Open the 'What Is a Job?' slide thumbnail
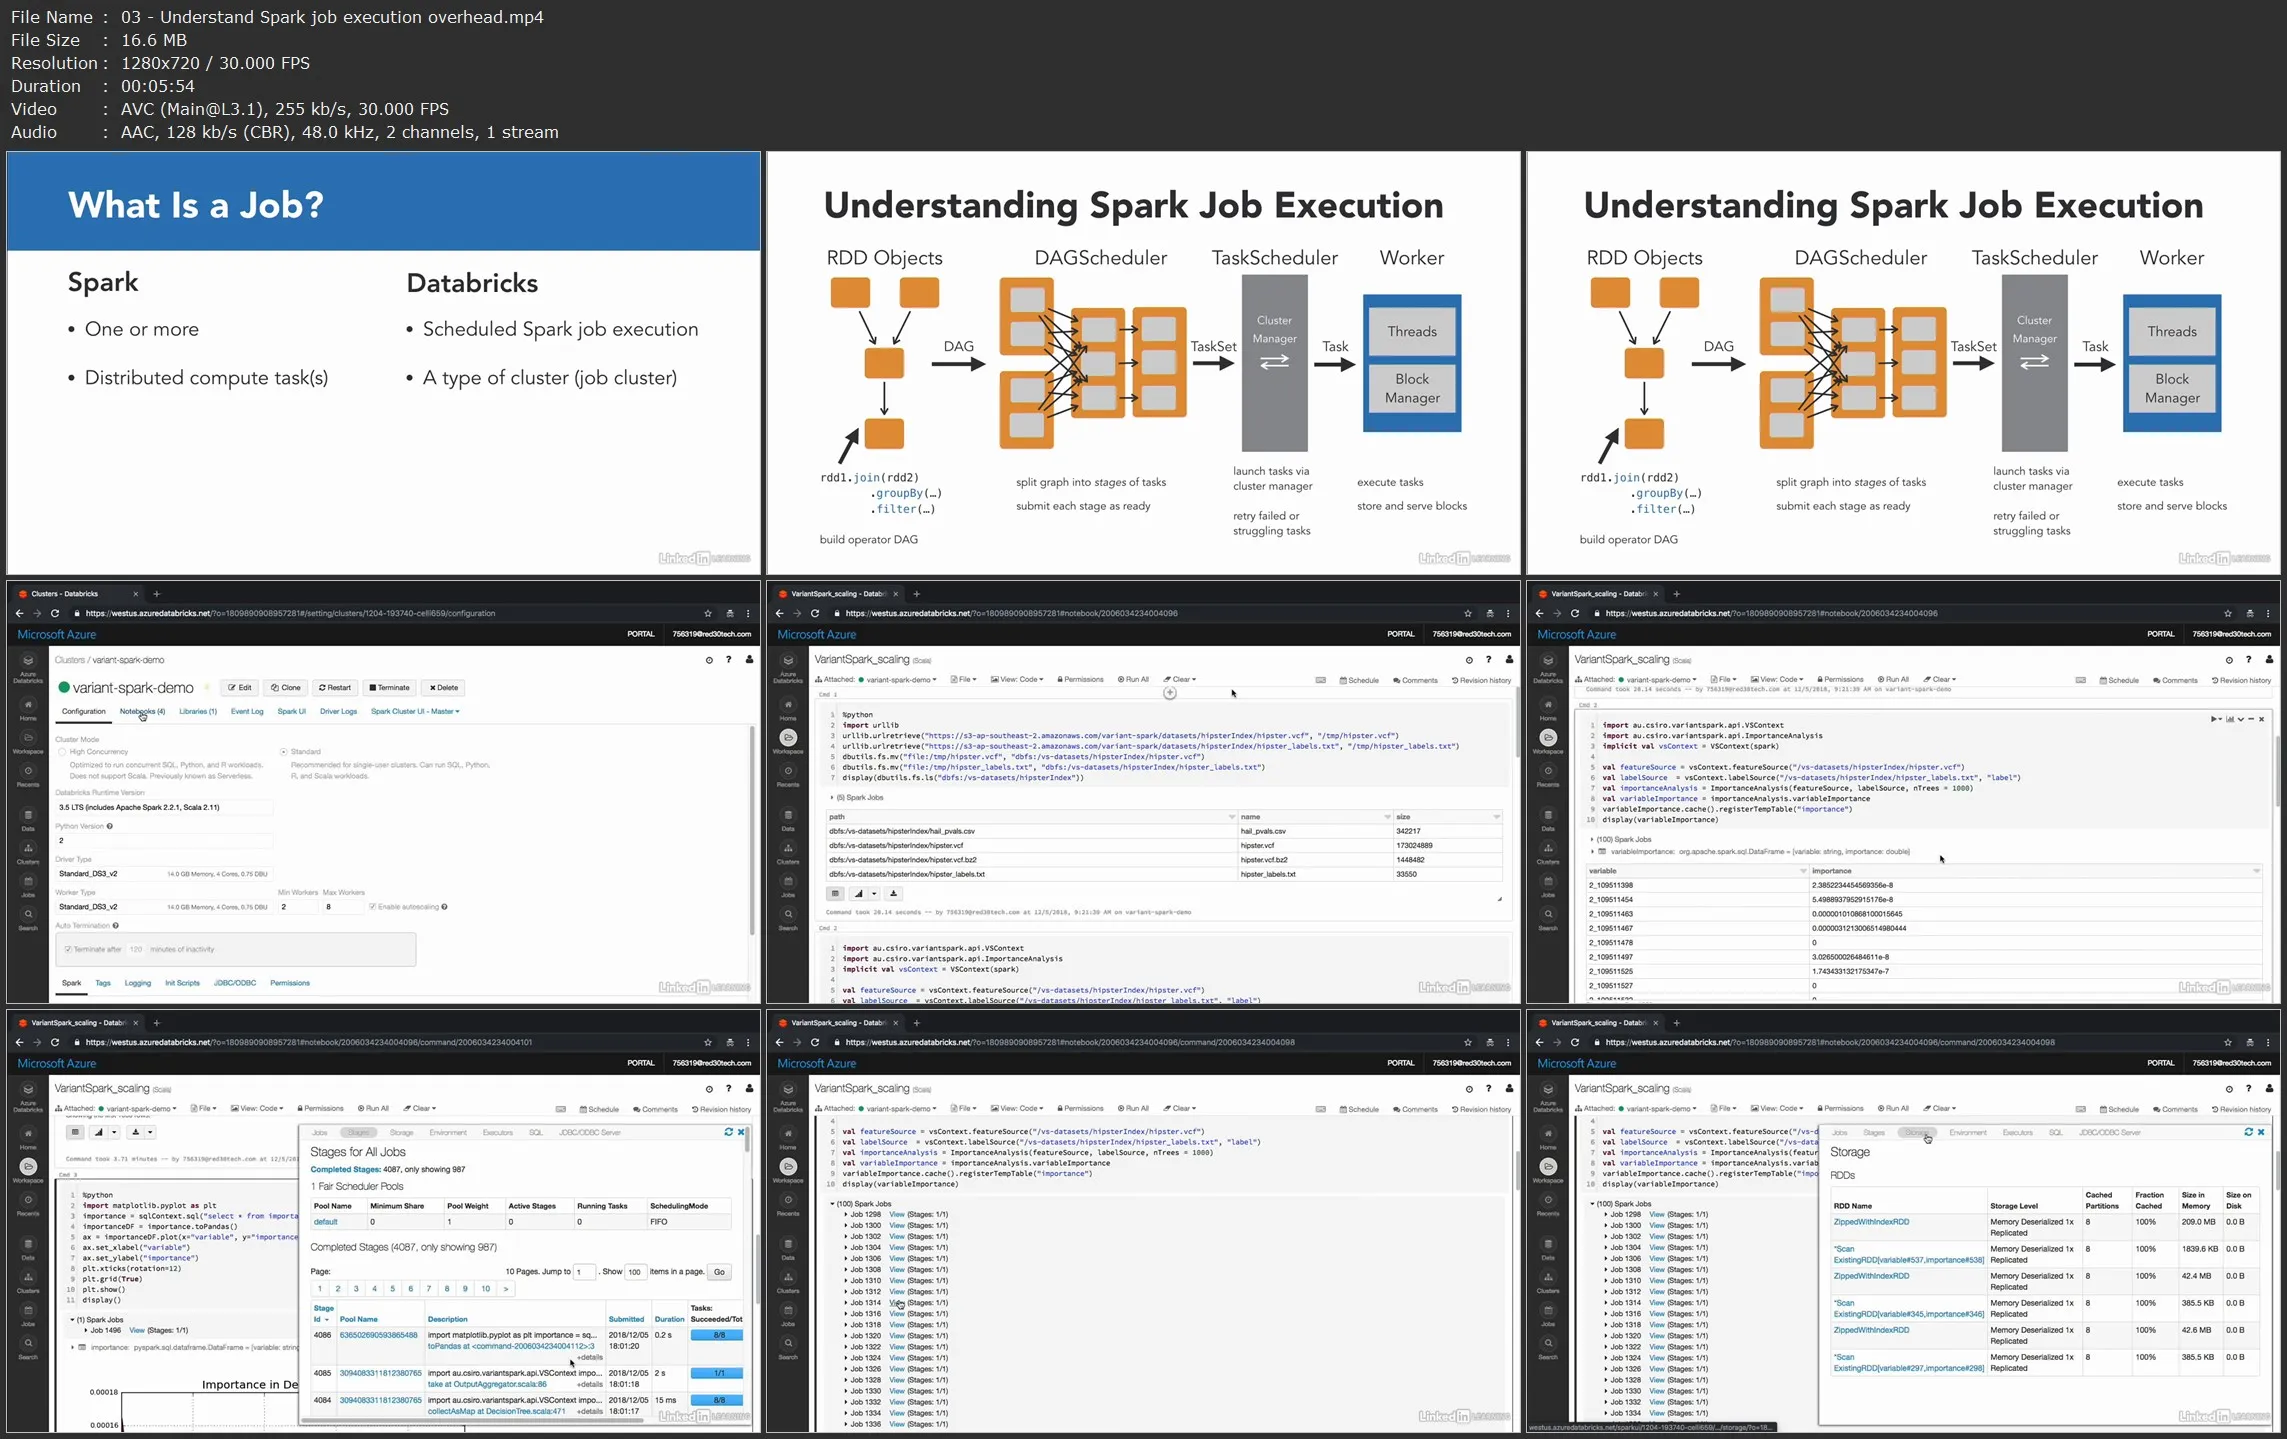This screenshot has width=2287, height=1439. [x=383, y=363]
